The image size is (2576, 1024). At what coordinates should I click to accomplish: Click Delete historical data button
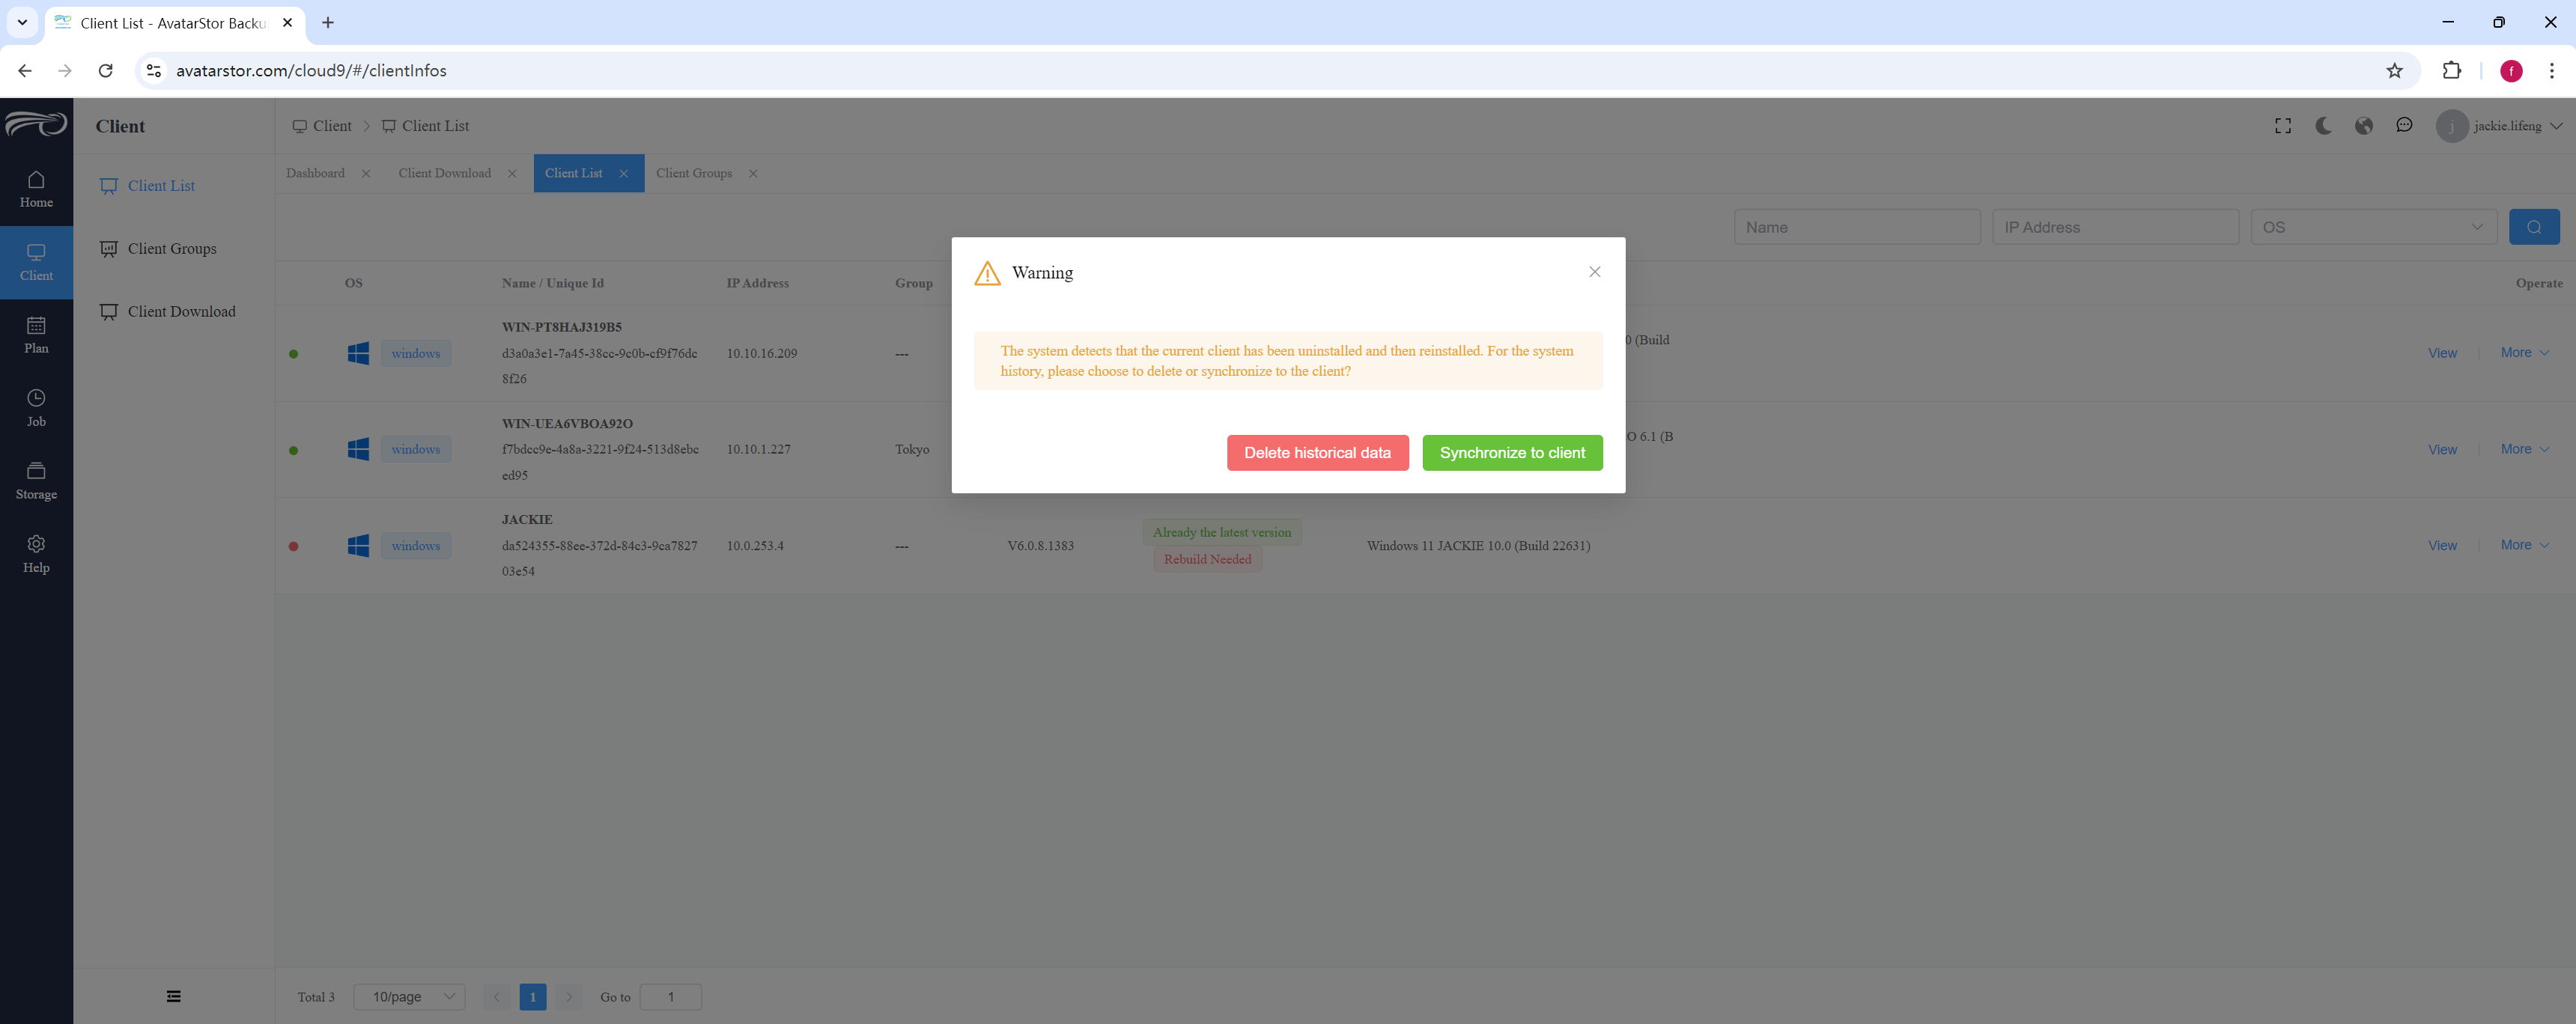(x=1317, y=453)
